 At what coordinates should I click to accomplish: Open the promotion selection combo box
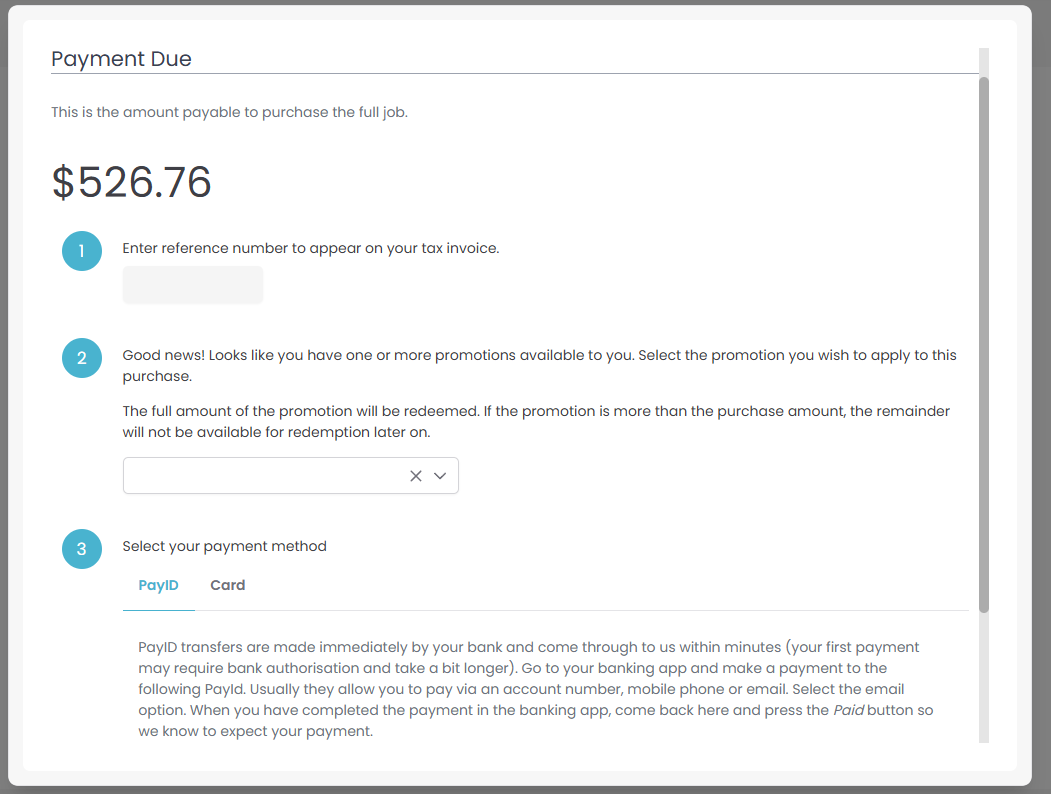(x=262, y=476)
